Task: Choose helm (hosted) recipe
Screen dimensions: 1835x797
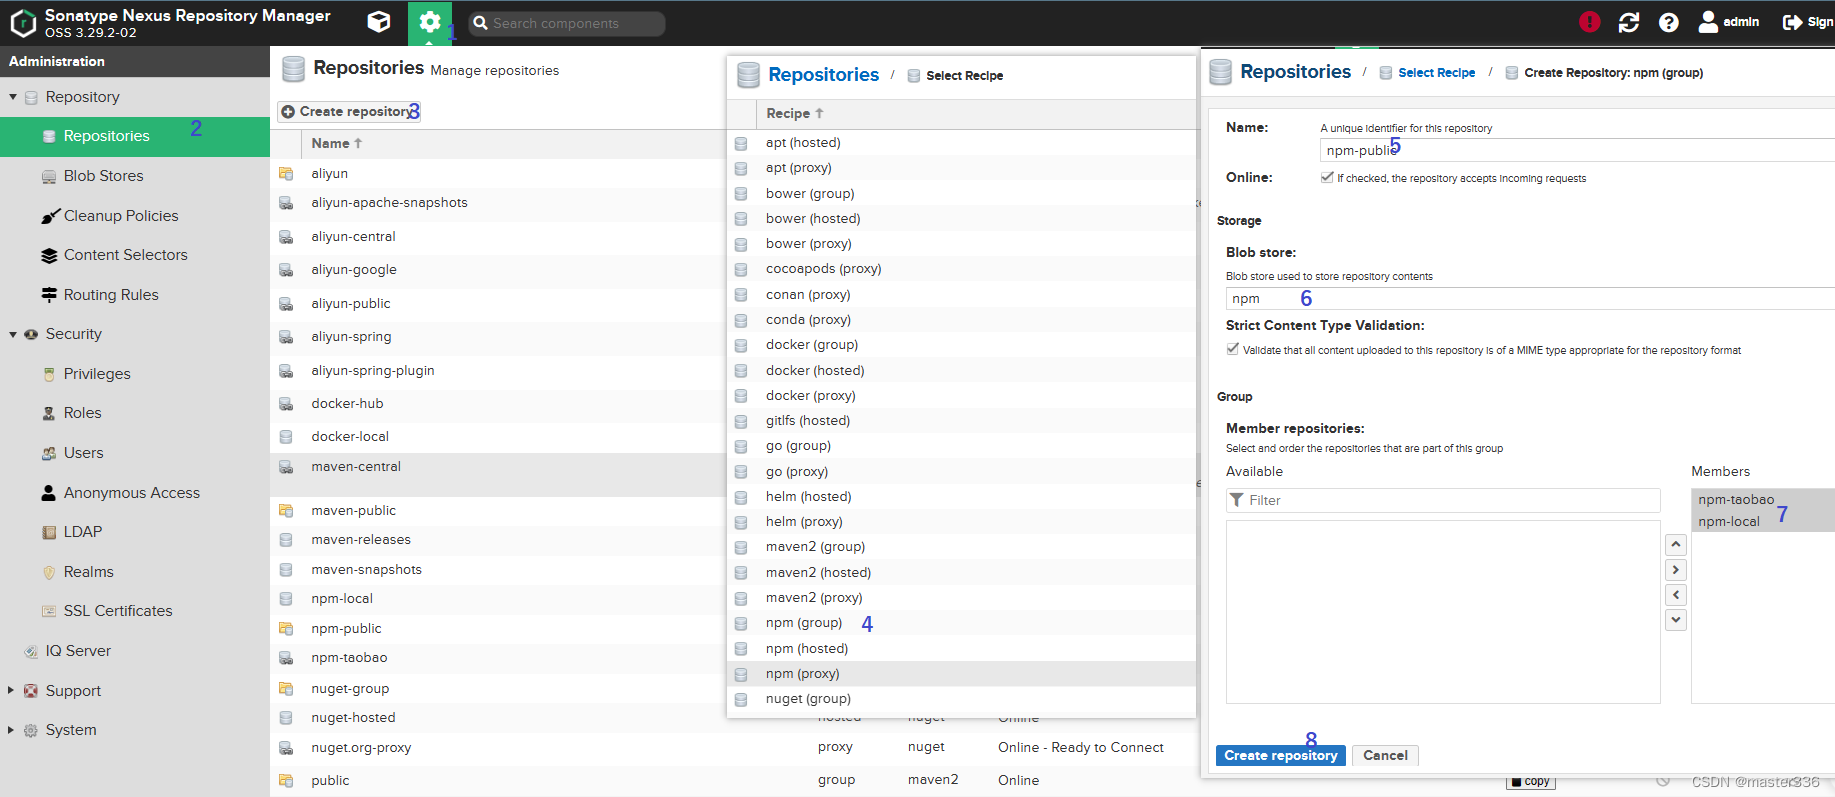Action: coord(808,497)
